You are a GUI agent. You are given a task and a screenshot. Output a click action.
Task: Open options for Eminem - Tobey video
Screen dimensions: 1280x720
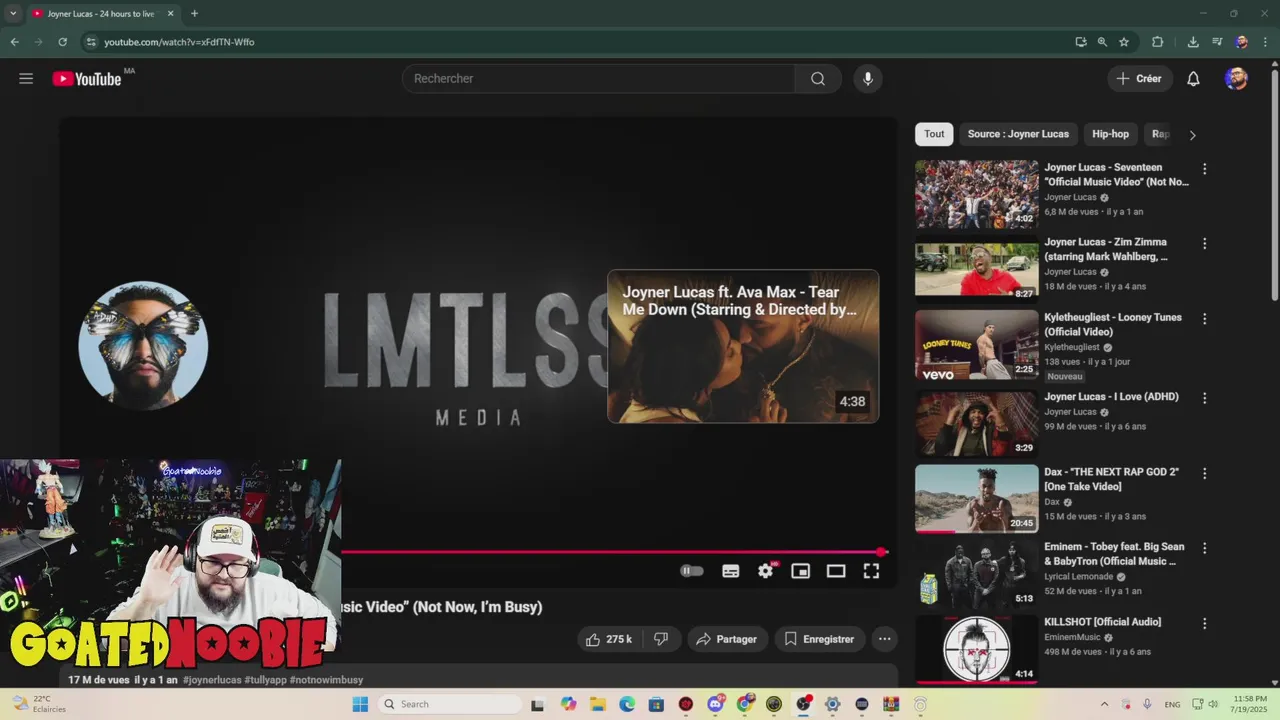tap(1204, 548)
